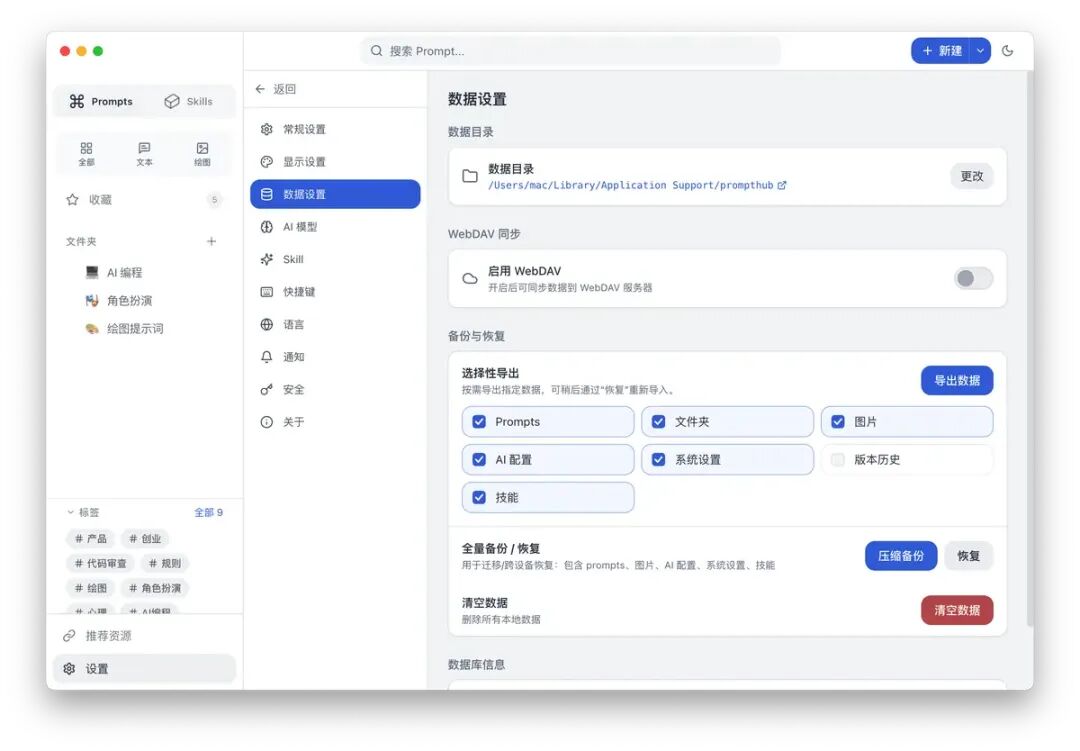
Task: Click folder icon in 数据目录 card
Action: point(470,176)
